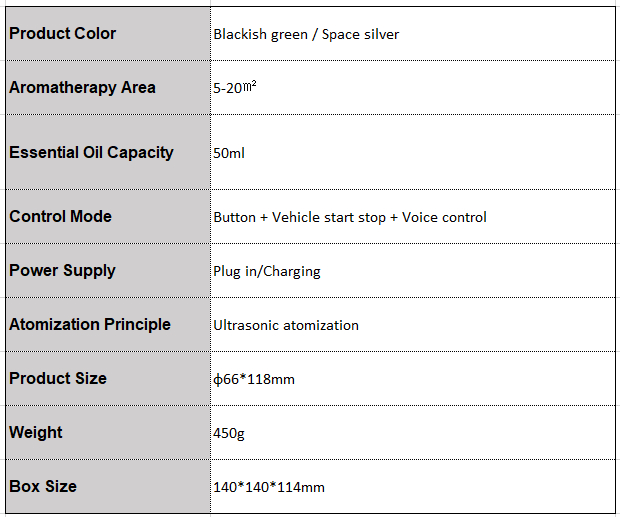Click the 140*140*114mm value cell

[413, 487]
